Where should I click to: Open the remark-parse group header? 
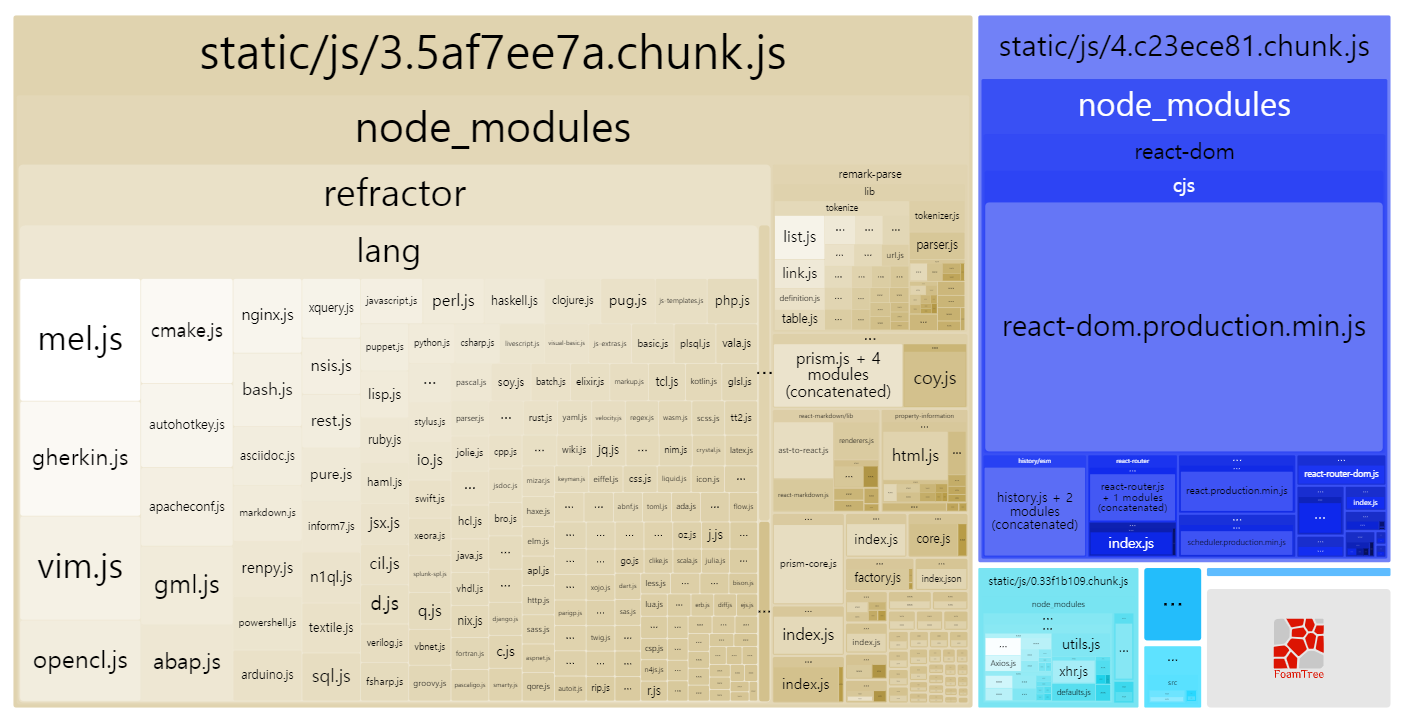(x=869, y=174)
